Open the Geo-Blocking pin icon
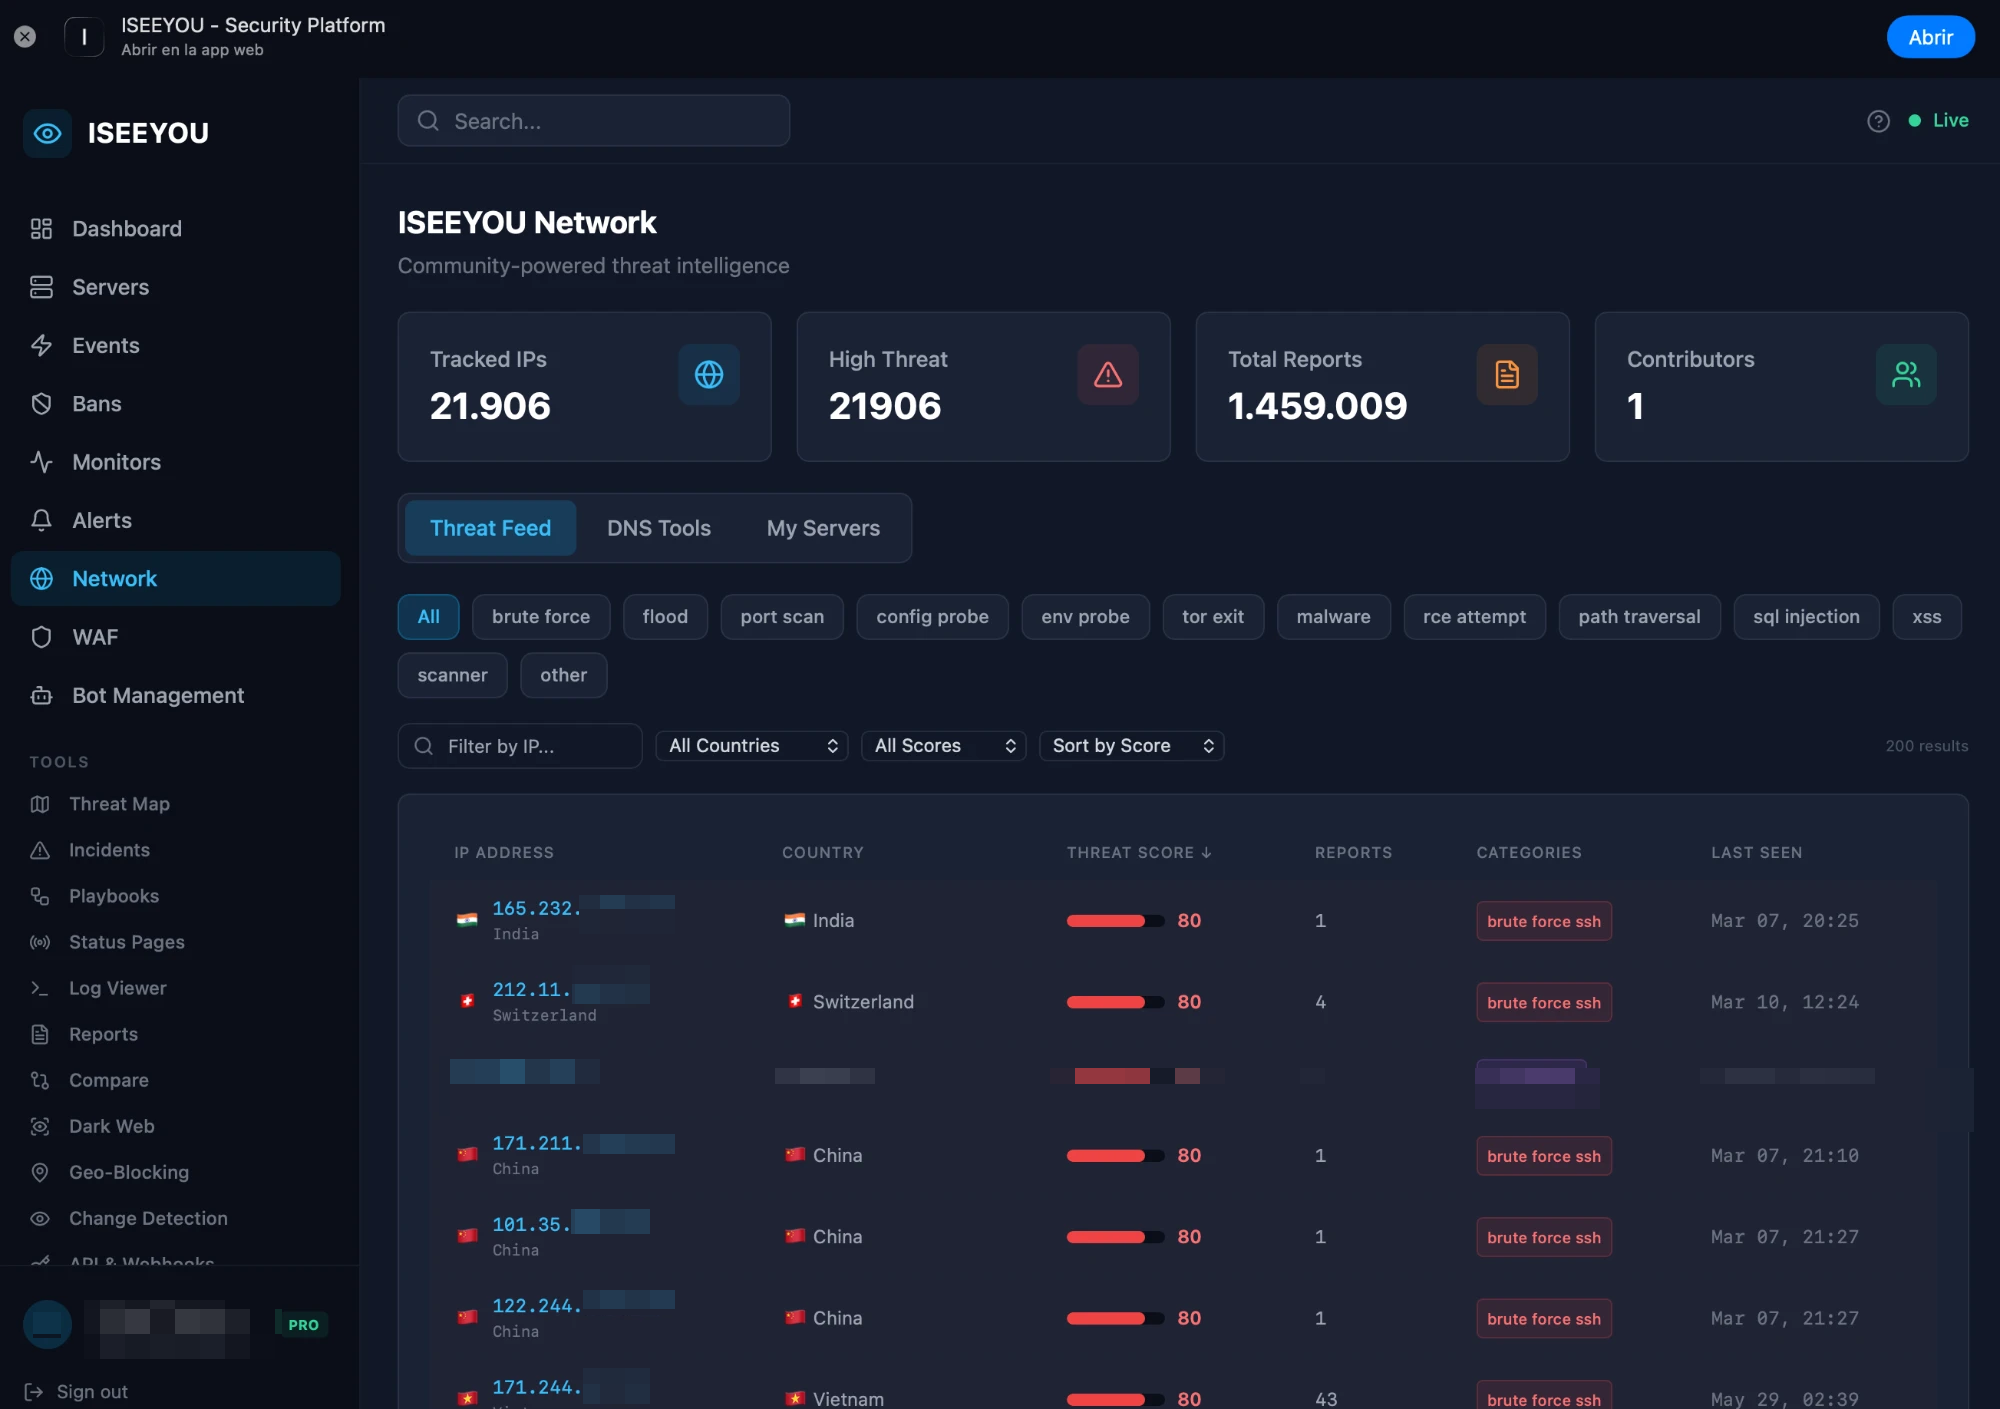 pyautogui.click(x=40, y=1172)
